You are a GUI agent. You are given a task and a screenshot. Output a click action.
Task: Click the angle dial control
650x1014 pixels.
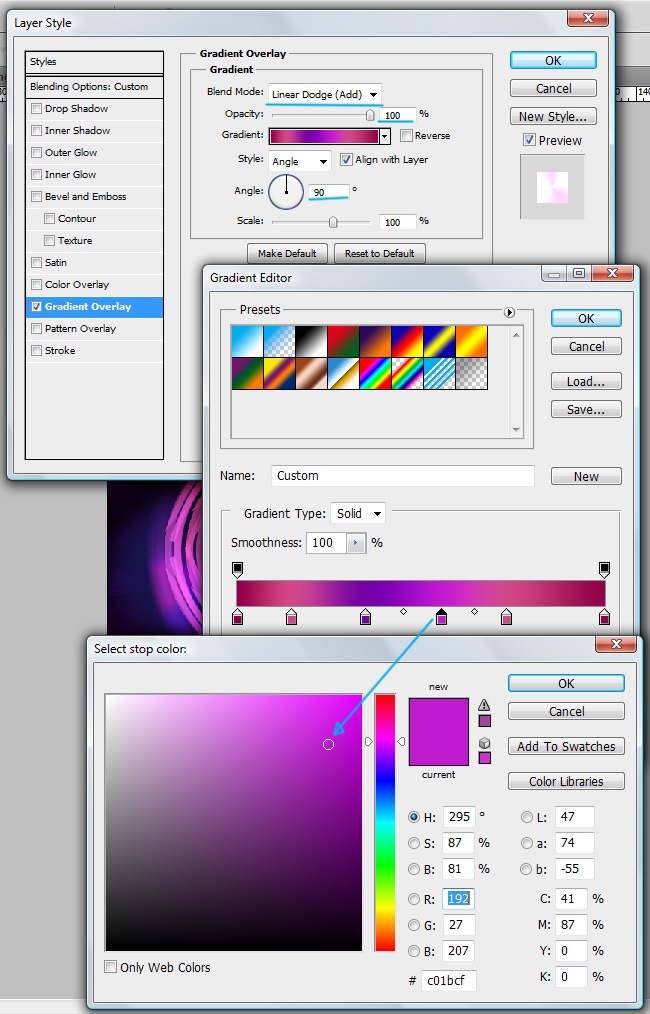click(286, 191)
